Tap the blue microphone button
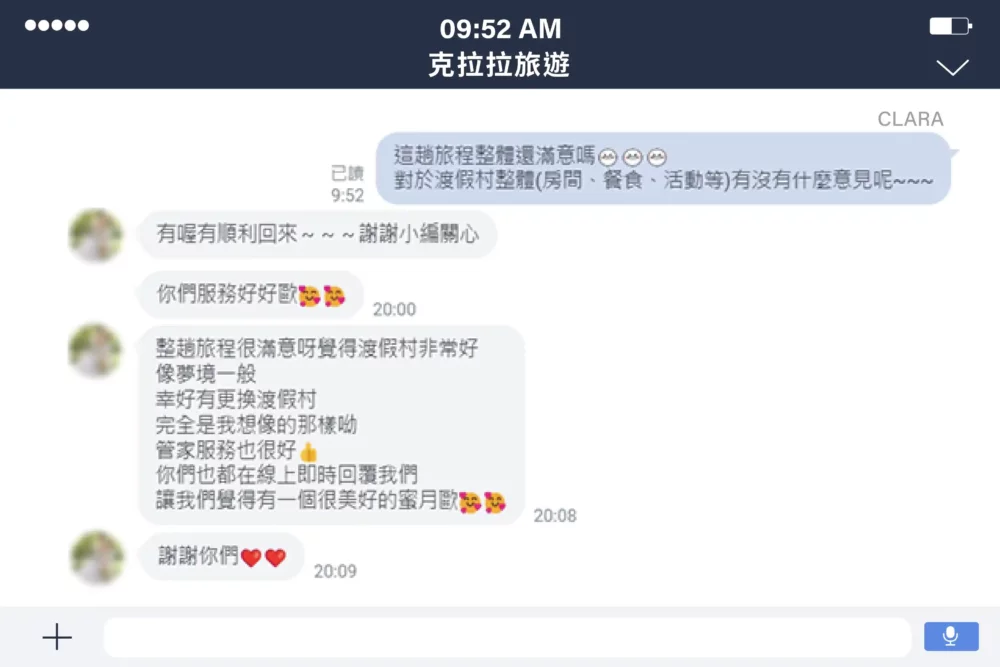1000x667 pixels. pos(951,636)
